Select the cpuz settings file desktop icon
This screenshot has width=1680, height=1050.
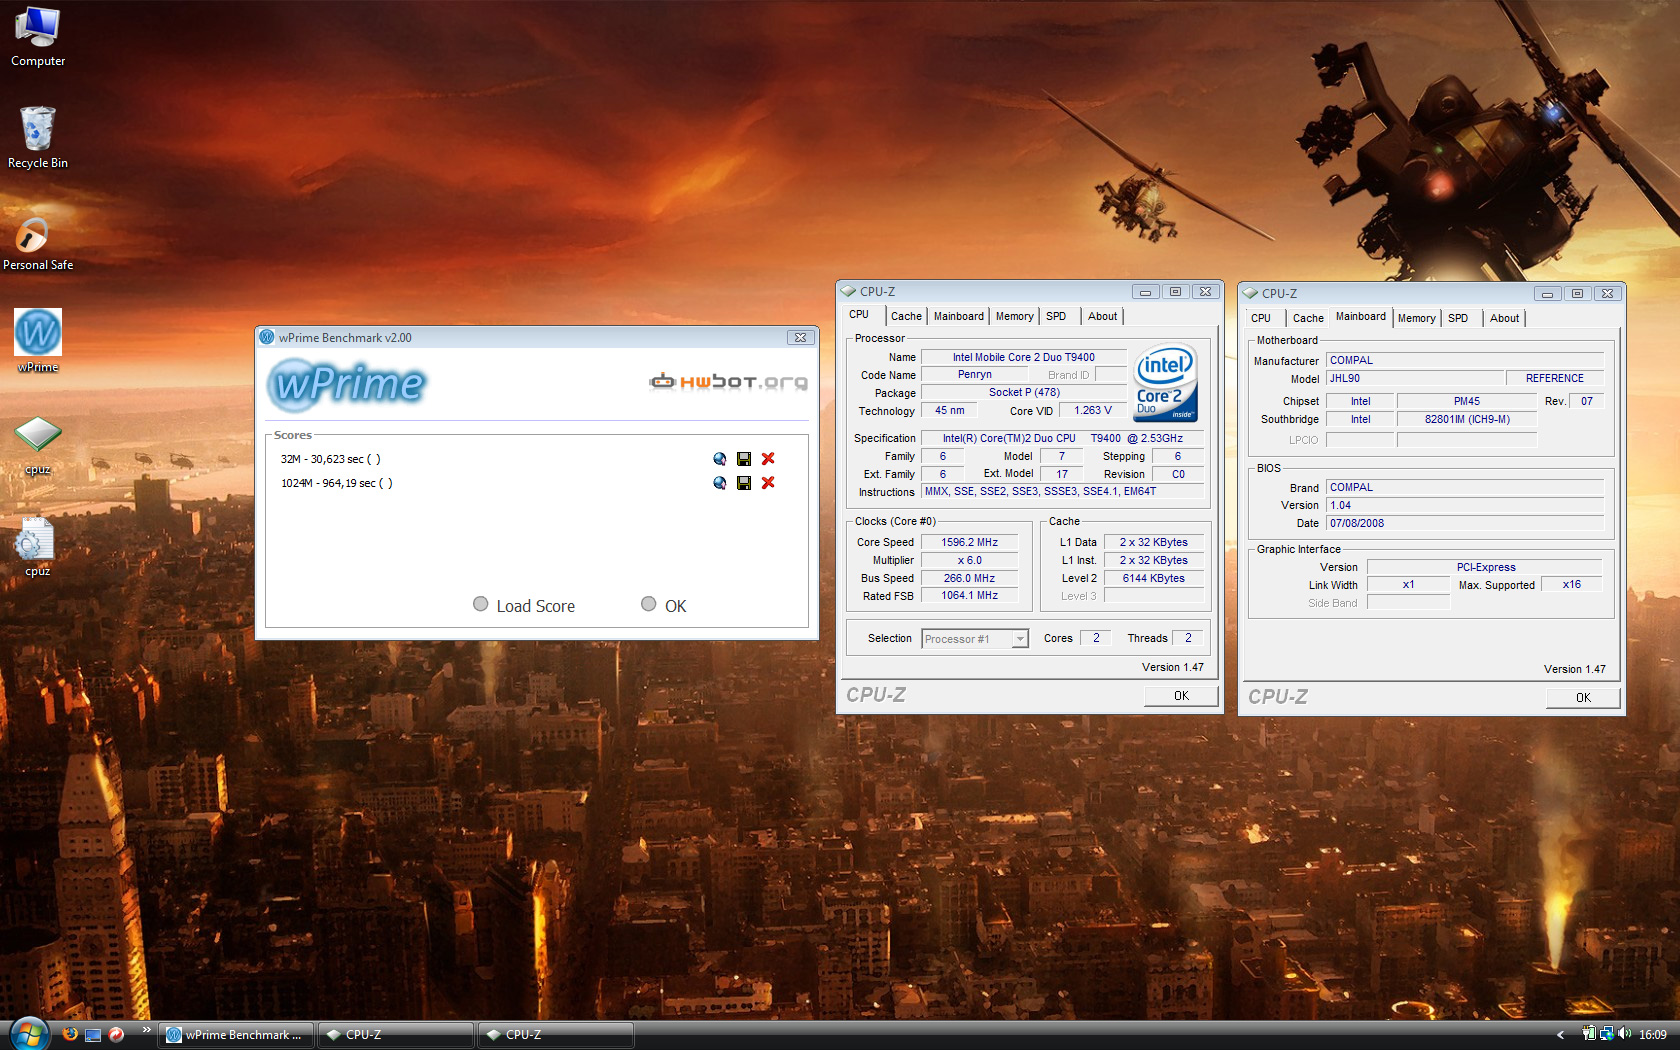tap(38, 547)
